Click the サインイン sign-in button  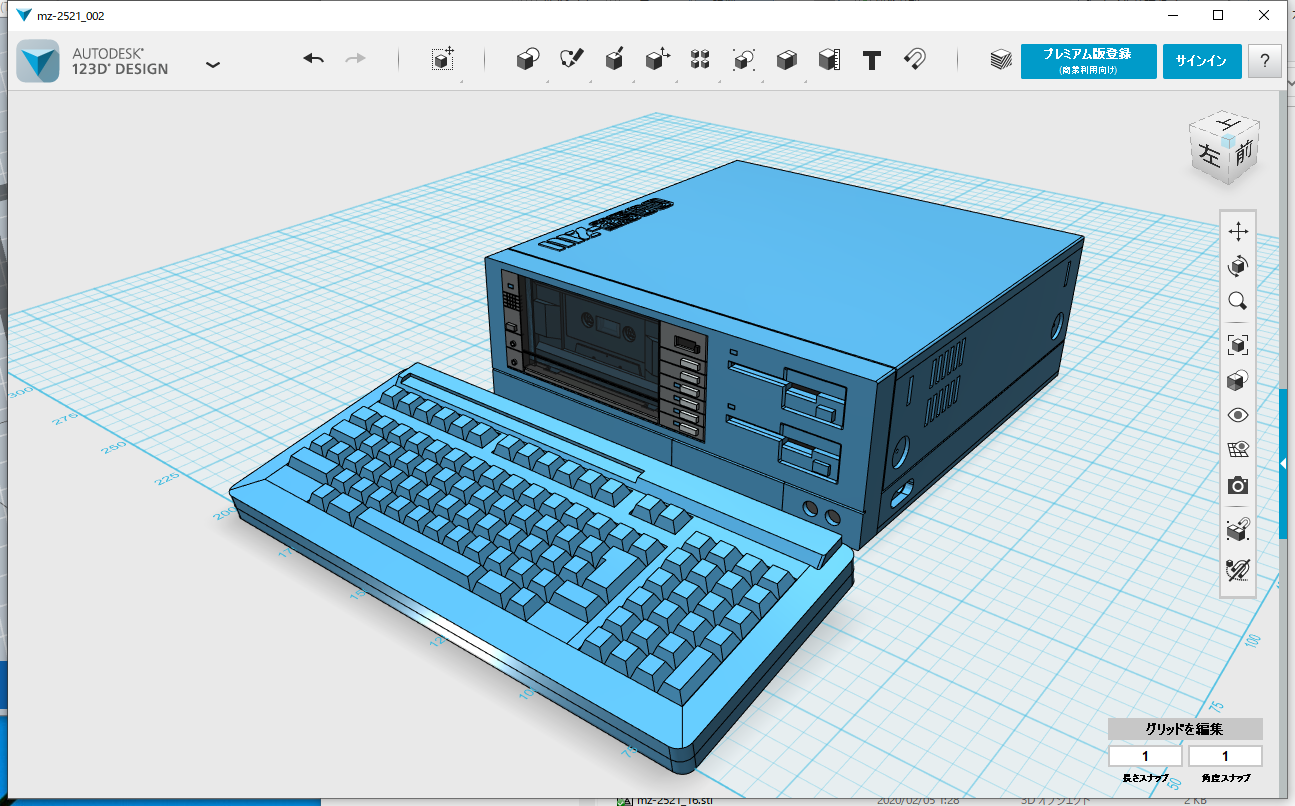[x=1201, y=60]
